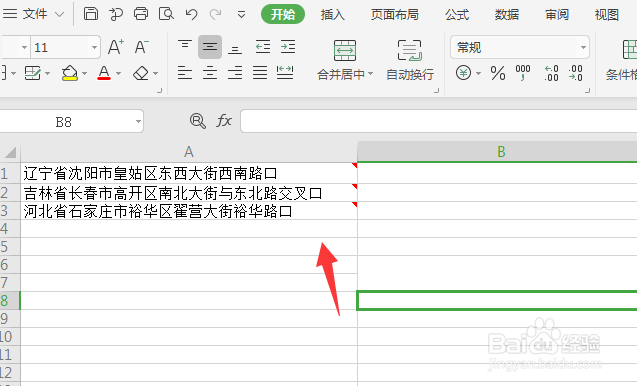This screenshot has width=637, height=386.
Task: Select column A header
Action: tap(188, 152)
